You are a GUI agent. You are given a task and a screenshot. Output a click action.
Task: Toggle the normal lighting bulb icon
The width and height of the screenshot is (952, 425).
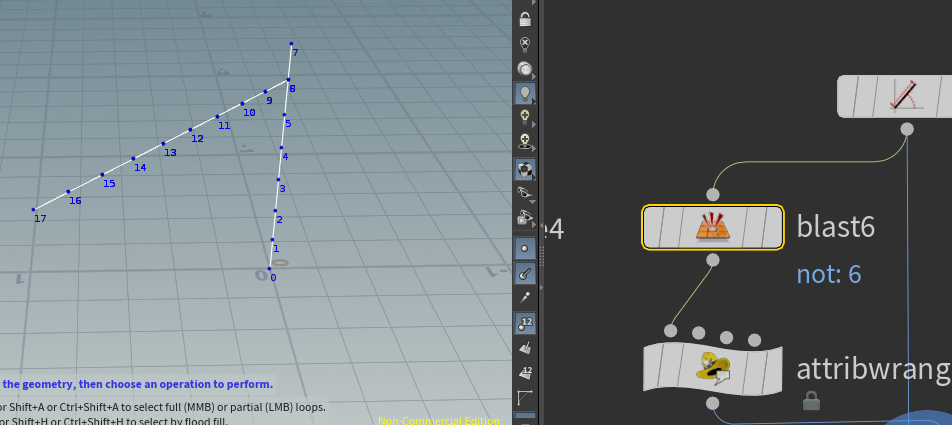pos(525,94)
